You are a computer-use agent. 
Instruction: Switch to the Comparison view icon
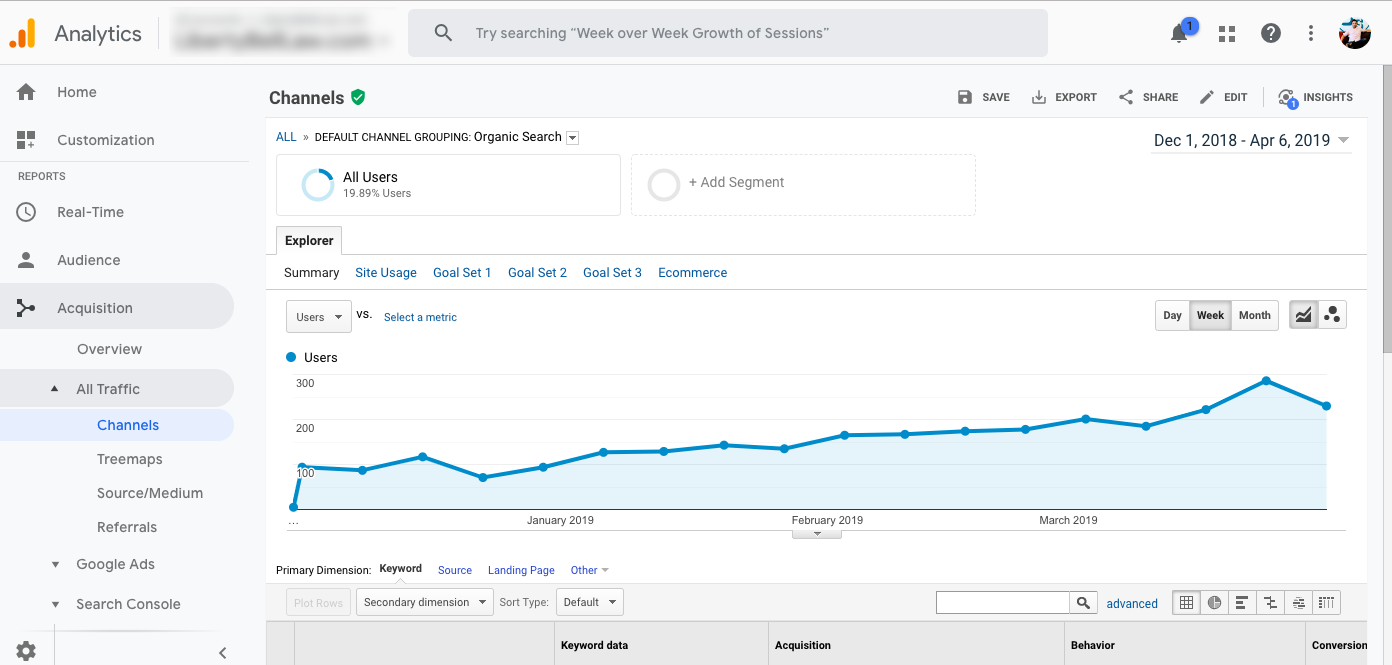click(1270, 602)
